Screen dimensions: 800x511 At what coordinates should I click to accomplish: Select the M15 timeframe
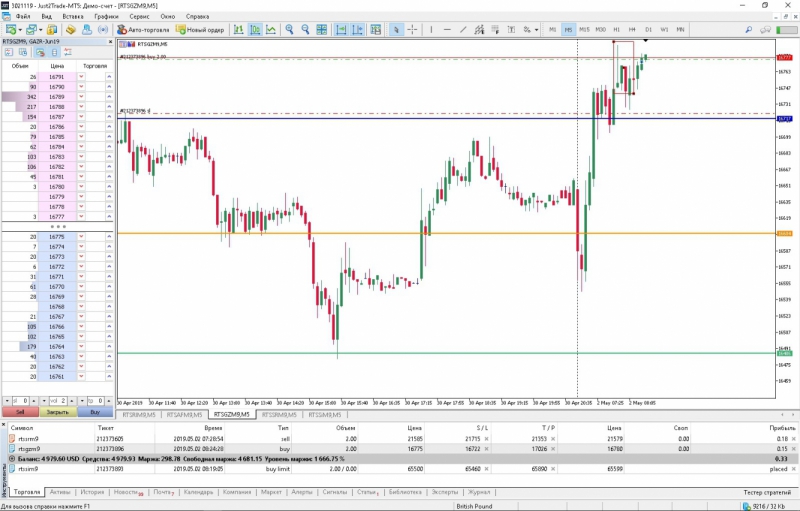(584, 30)
